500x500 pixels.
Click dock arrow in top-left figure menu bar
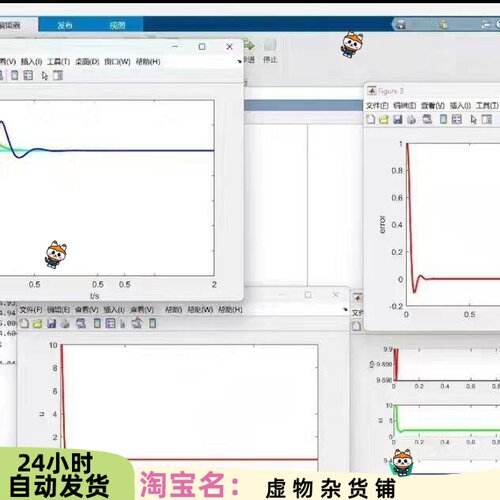tap(239, 61)
